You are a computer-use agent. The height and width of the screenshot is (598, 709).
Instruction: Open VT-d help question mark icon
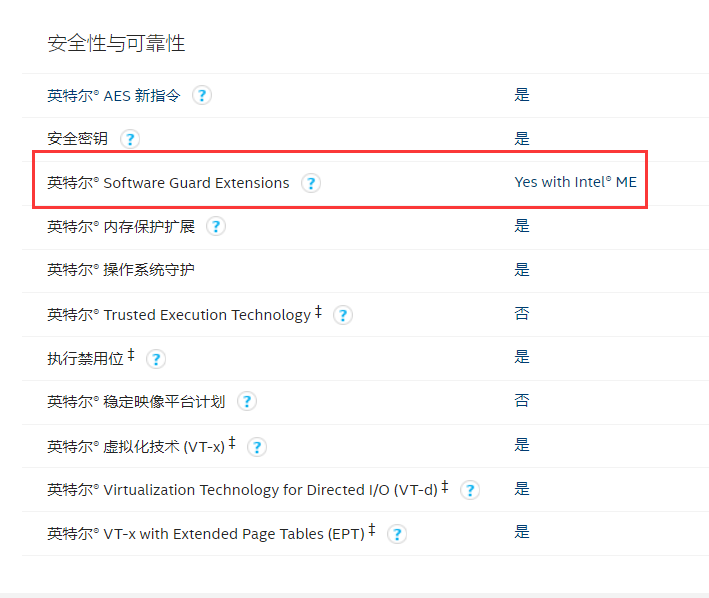[x=470, y=490]
